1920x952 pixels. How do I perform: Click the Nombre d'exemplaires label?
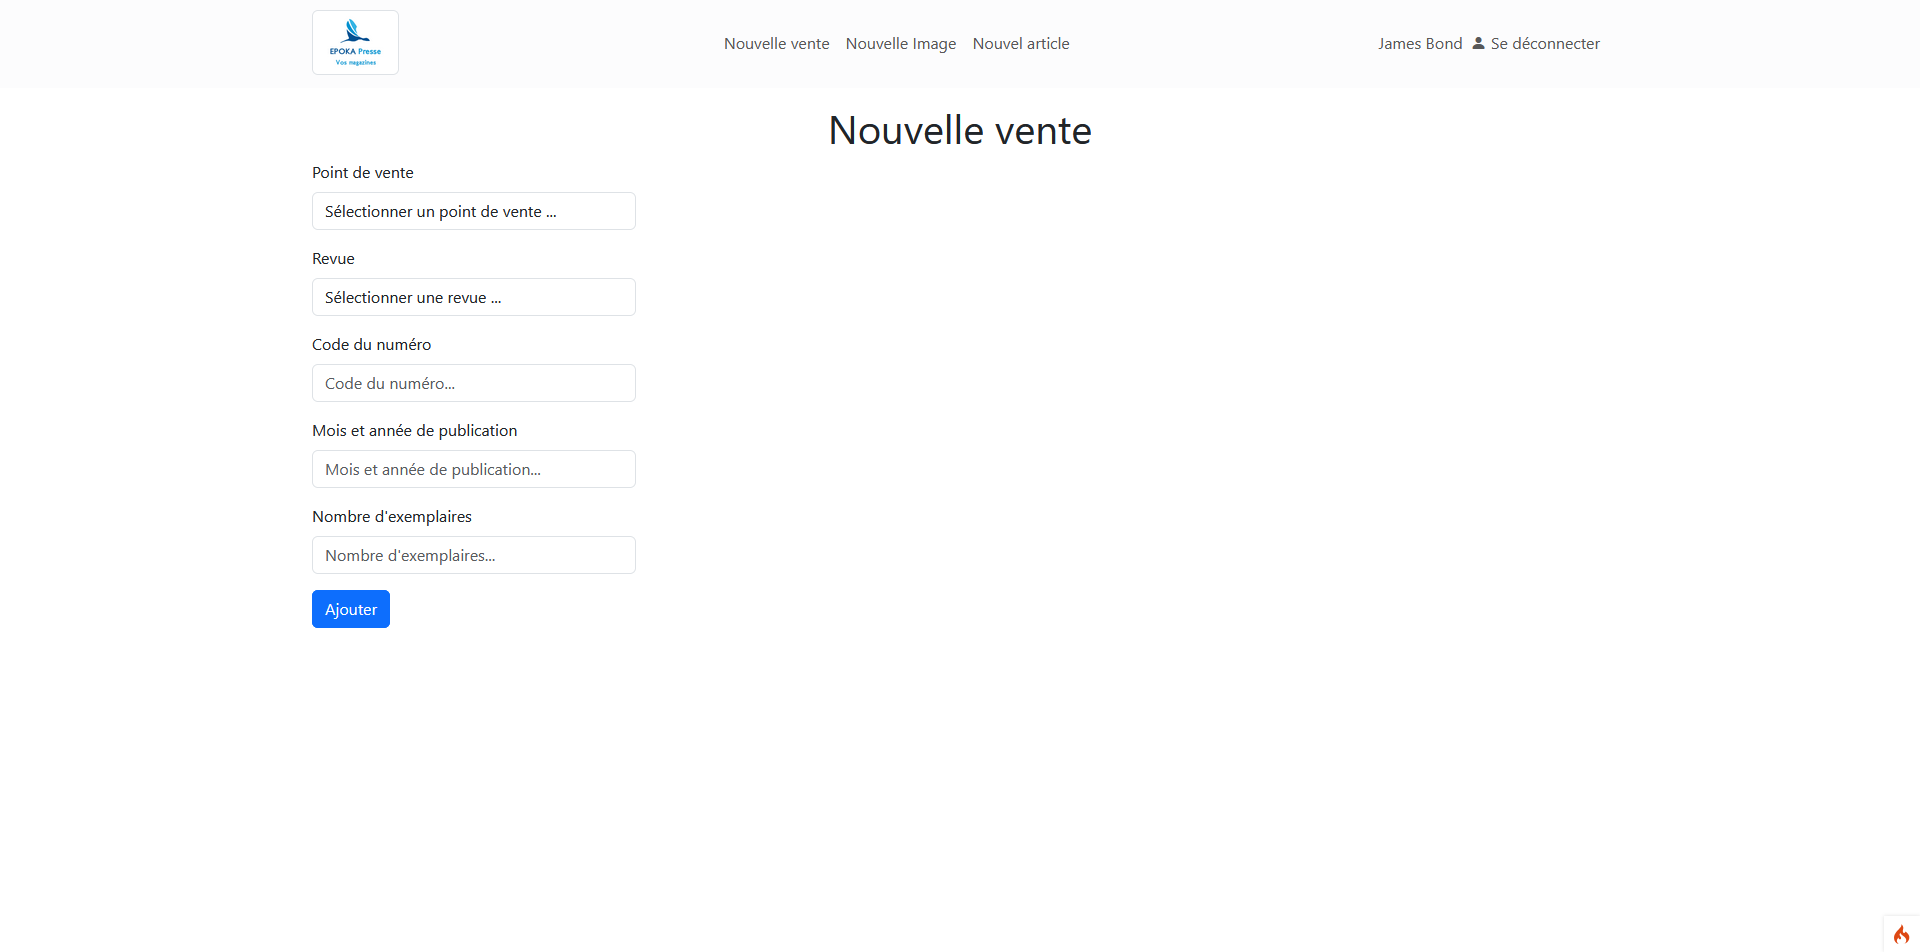392,516
